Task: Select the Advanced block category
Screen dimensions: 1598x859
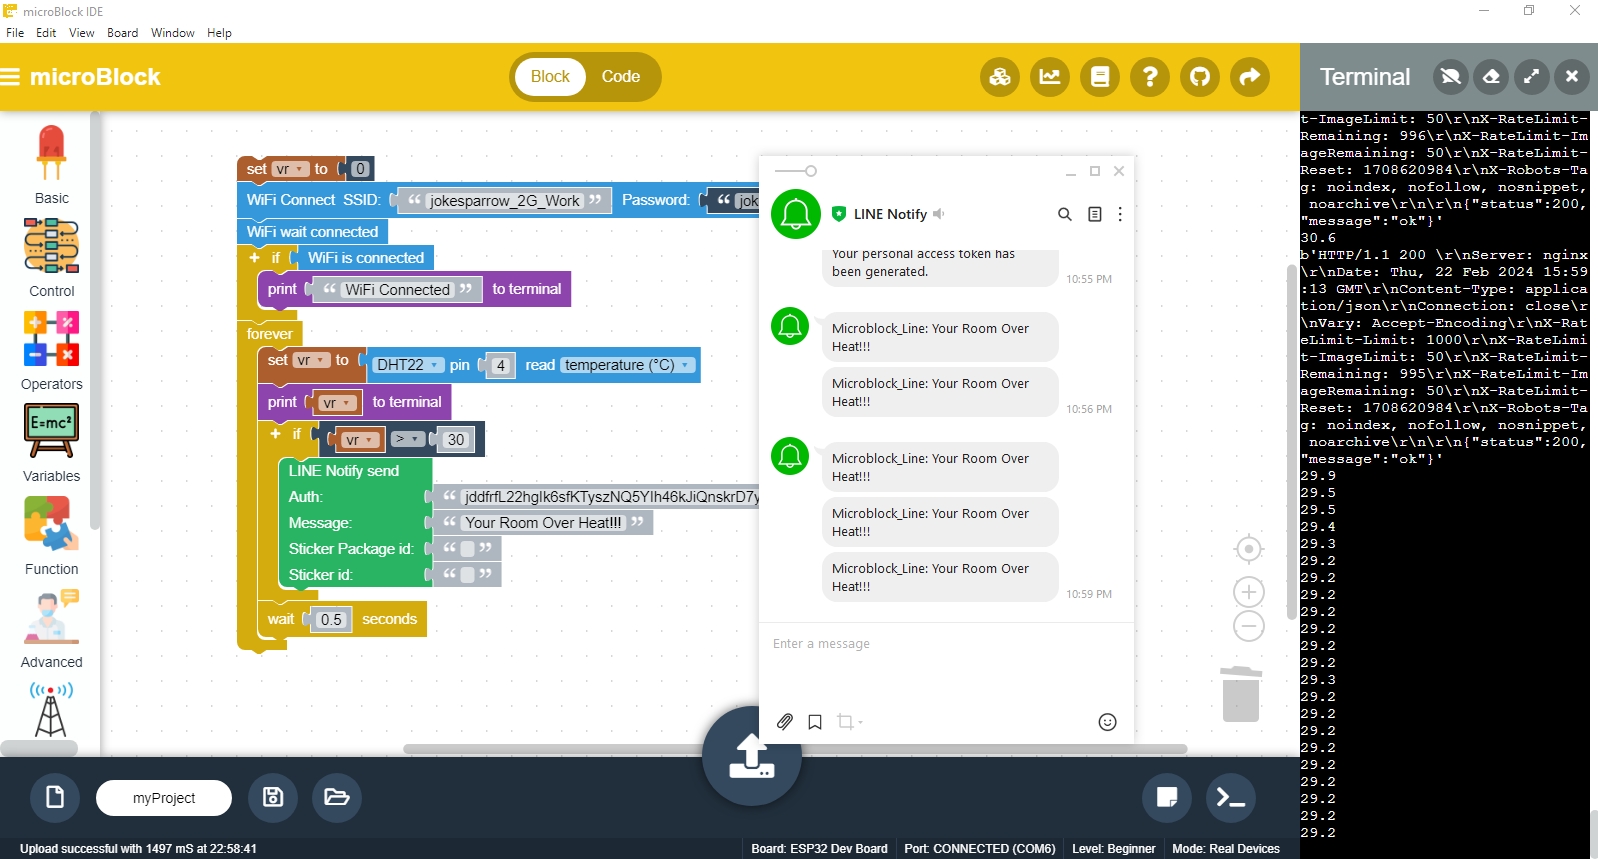Action: (51, 629)
